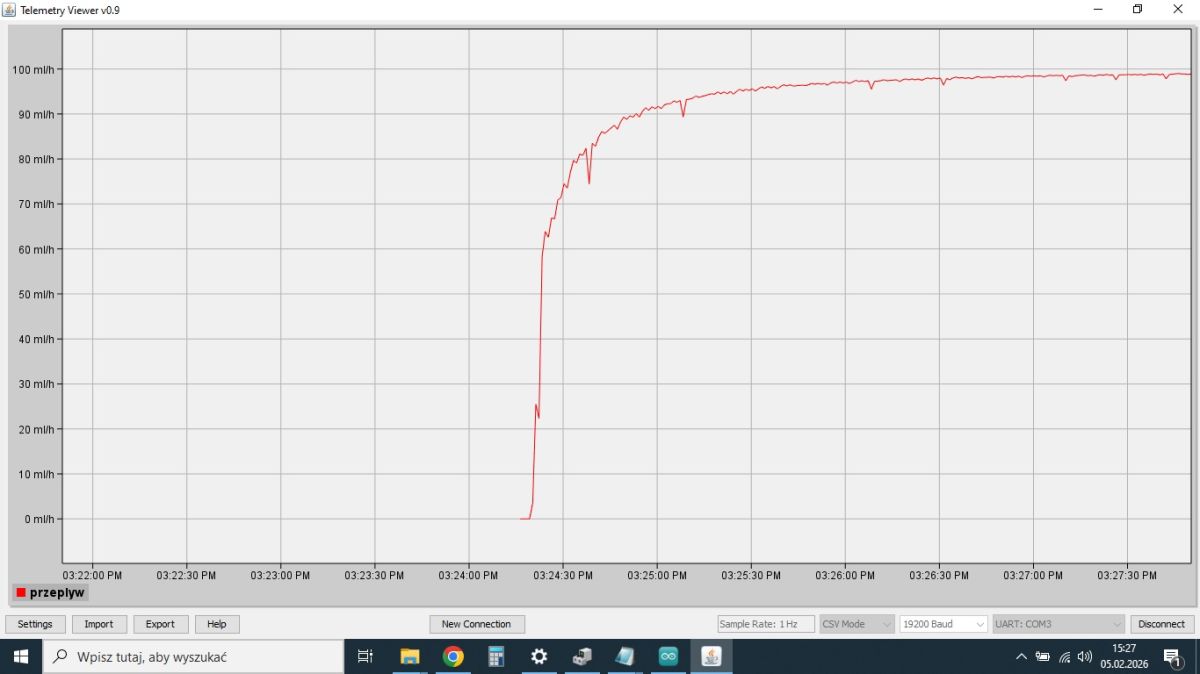Screen dimensions: 1200x674
Task: Open the UART: COM3 port dropdown
Action: click(1059, 624)
